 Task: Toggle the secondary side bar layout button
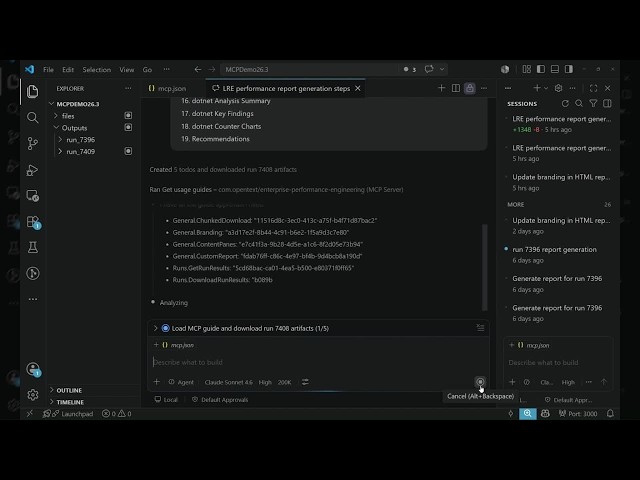(569, 69)
